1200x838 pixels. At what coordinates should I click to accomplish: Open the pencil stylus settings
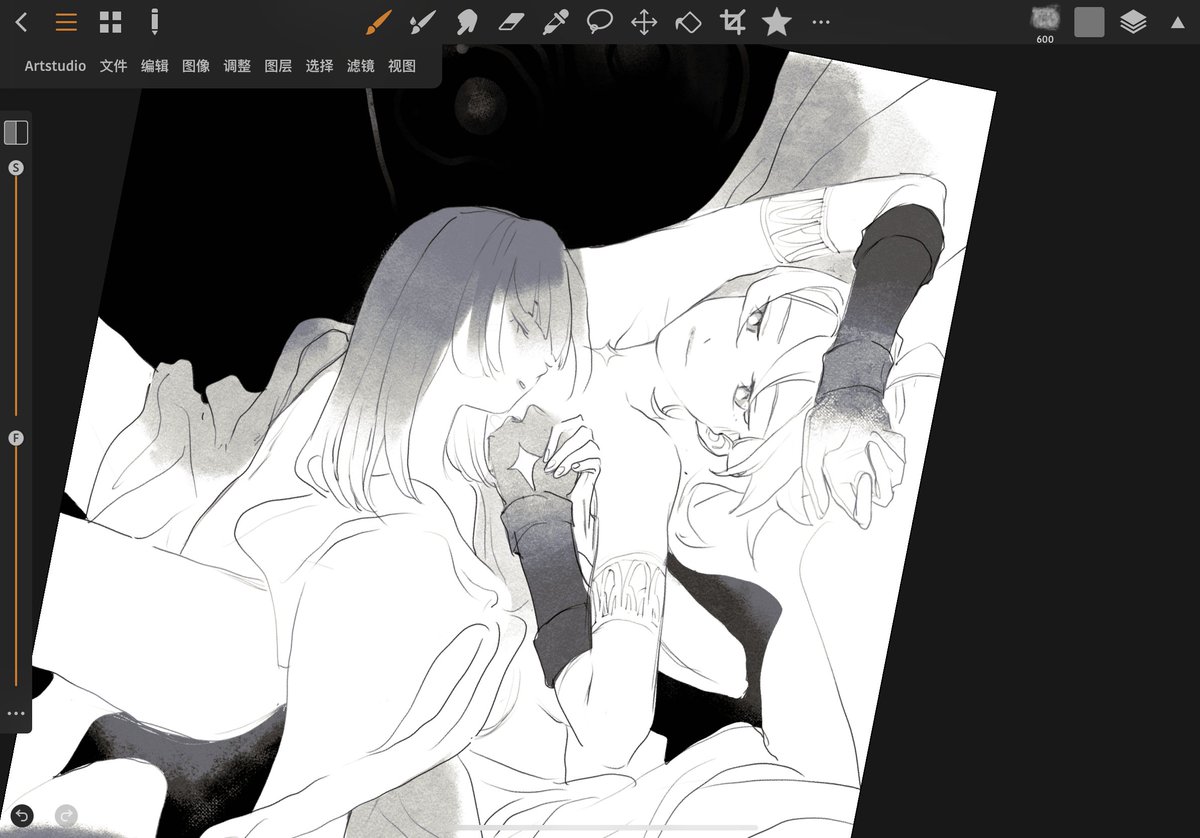point(154,22)
